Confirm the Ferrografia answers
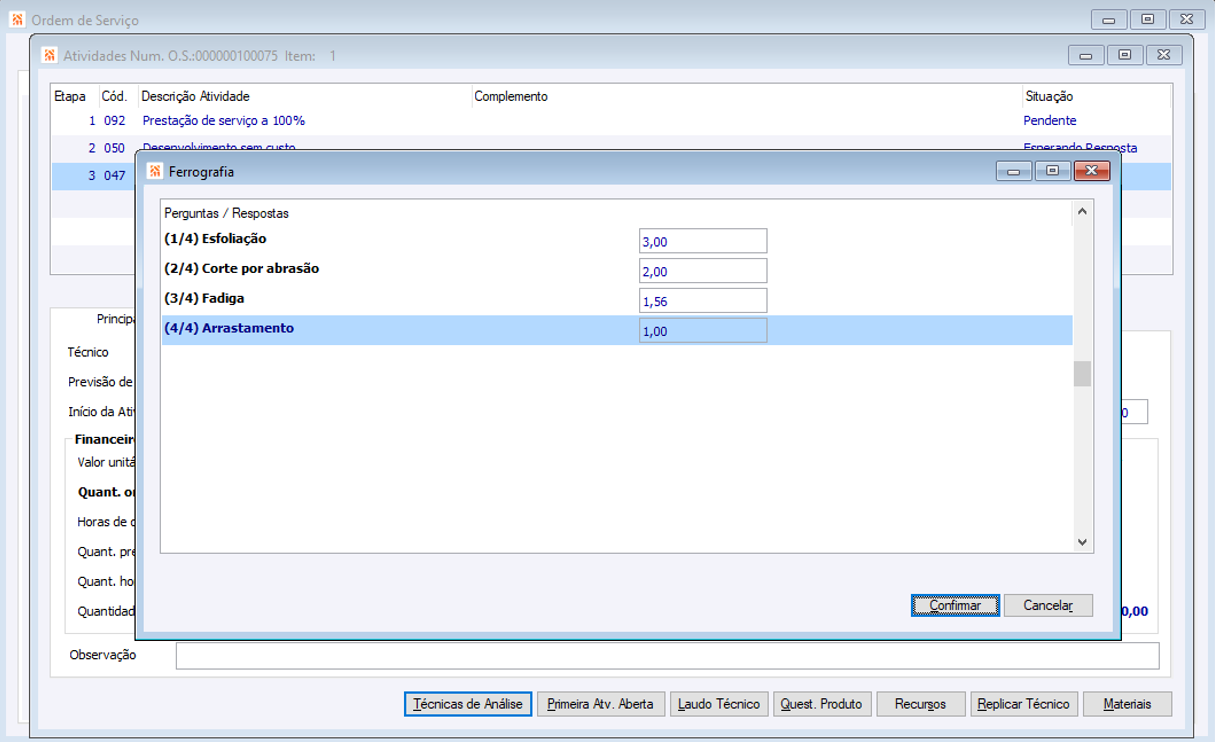The width and height of the screenshot is (1215, 742). point(955,605)
